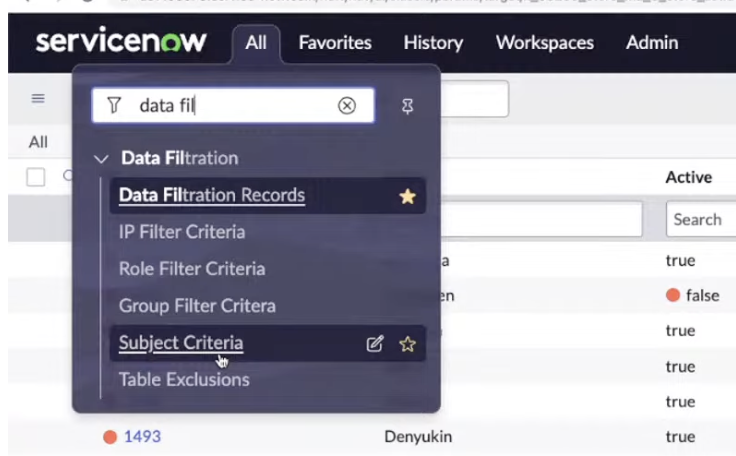Clear the 'data fil' filter text
This screenshot has height=456, width=736.
346,106
